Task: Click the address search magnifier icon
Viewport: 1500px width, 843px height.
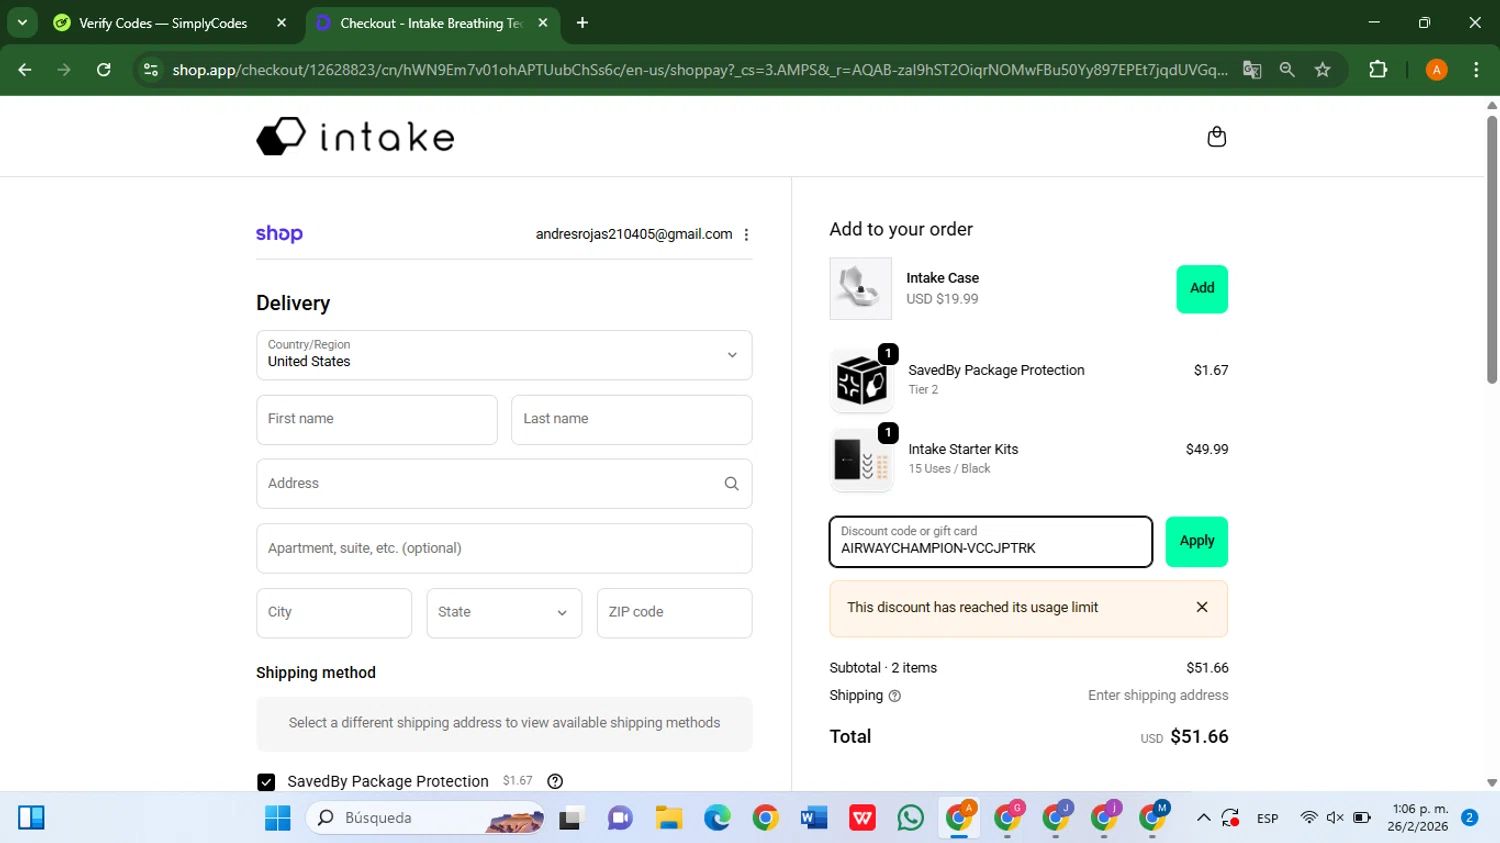Action: pyautogui.click(x=731, y=484)
